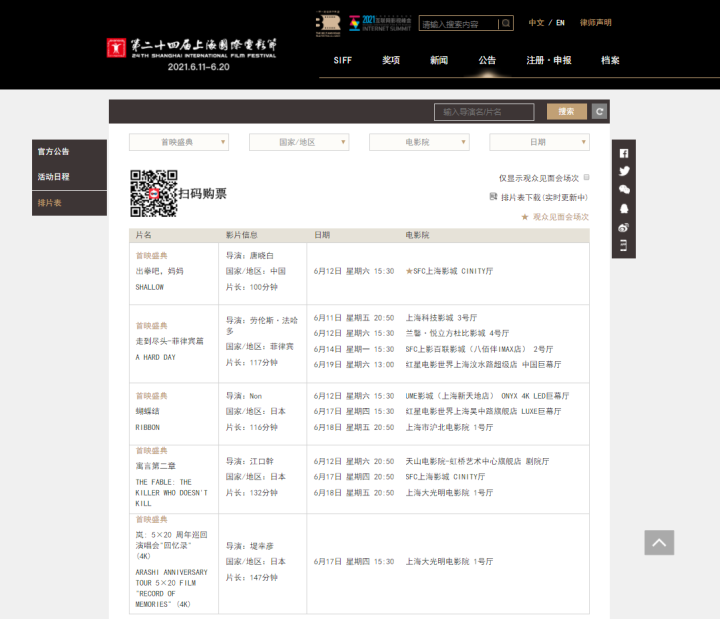The height and width of the screenshot is (619, 720).
Task: Click 天山电影院-虹桥艺术中心旗舰店 screening
Action: pos(477,461)
